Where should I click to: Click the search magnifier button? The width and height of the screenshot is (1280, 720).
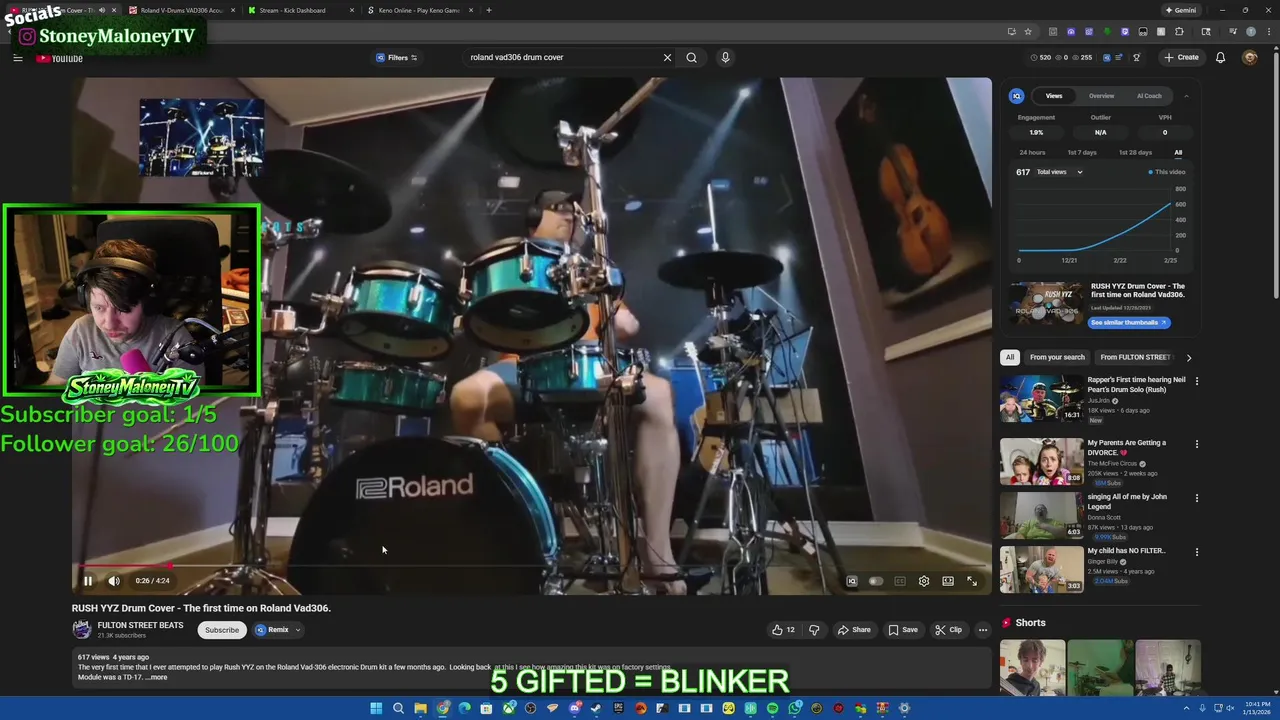point(691,57)
